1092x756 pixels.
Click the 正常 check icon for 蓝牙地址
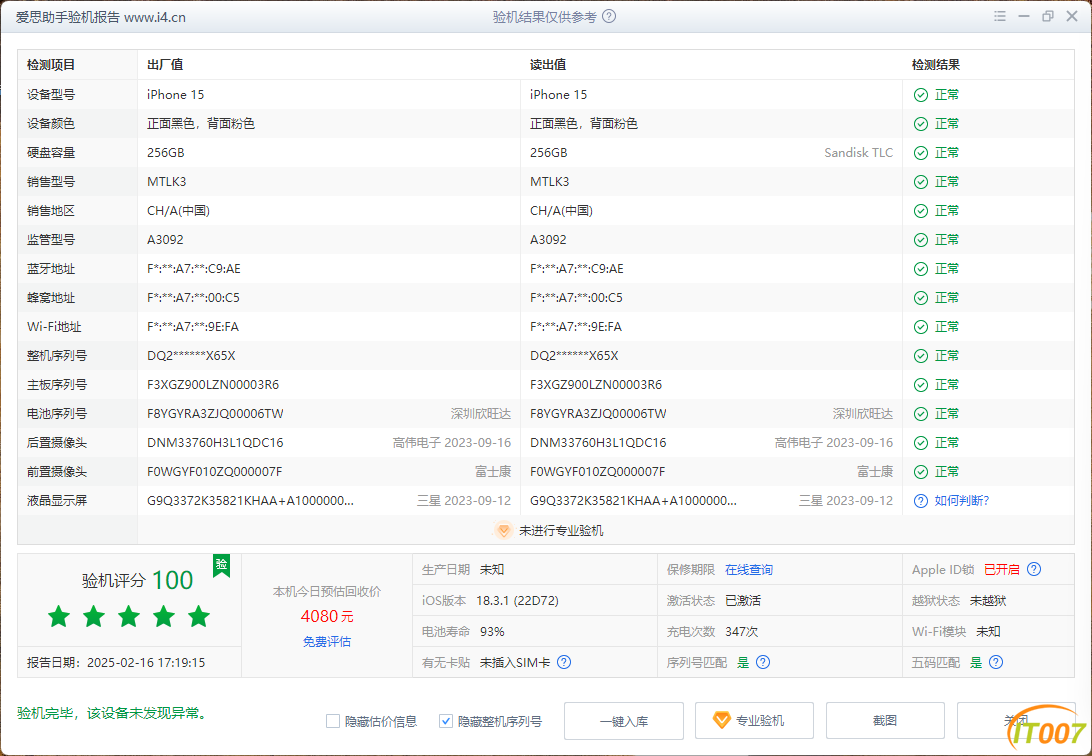(x=921, y=269)
